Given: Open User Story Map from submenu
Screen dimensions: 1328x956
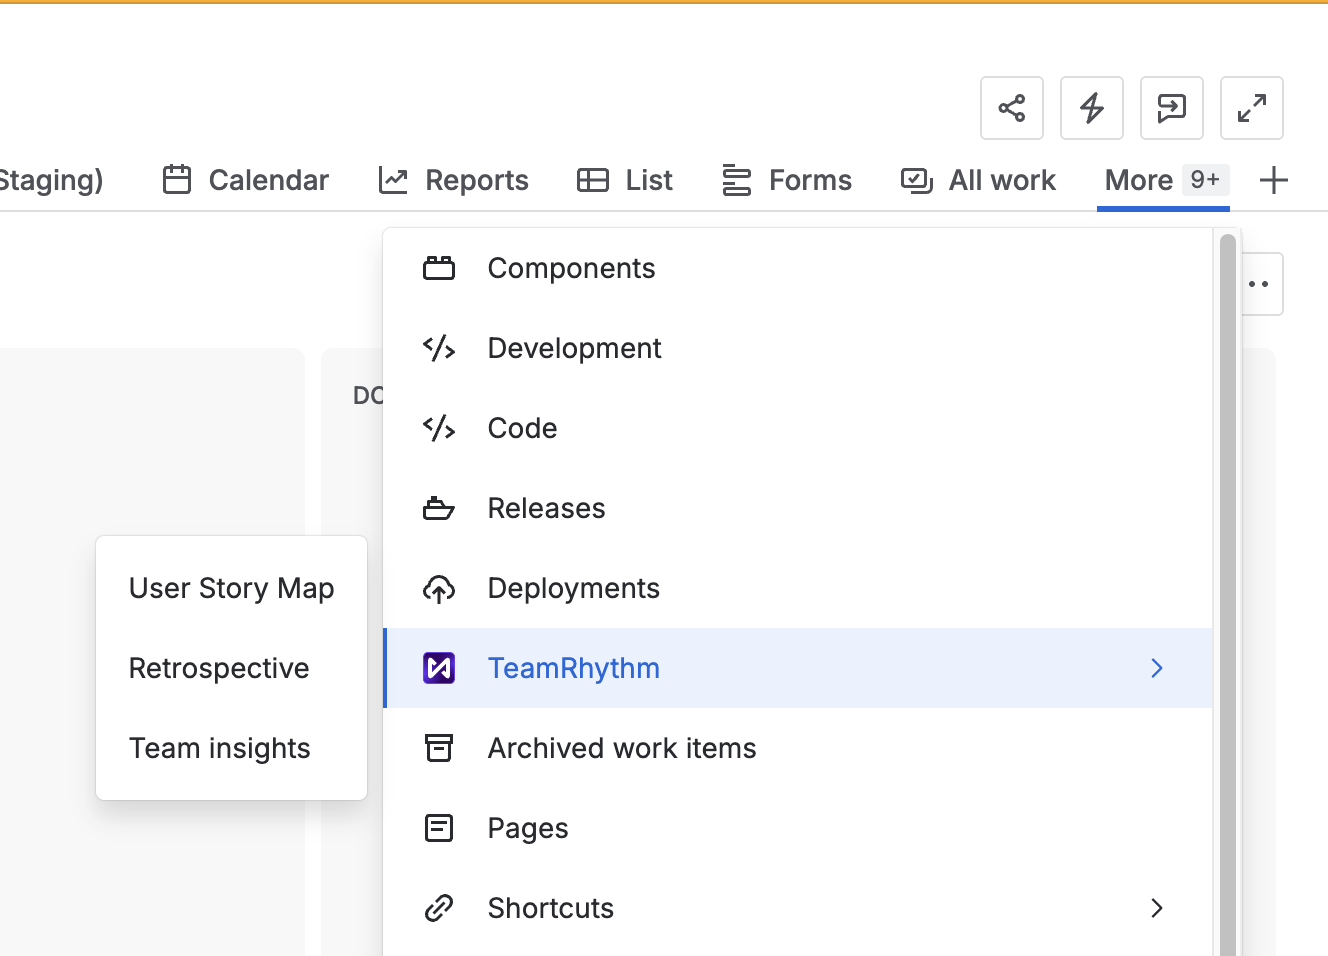Looking at the screenshot, I should coord(231,588).
